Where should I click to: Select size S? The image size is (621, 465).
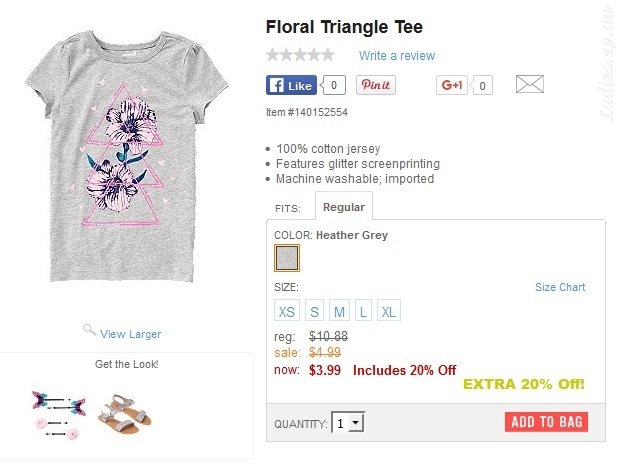[314, 311]
